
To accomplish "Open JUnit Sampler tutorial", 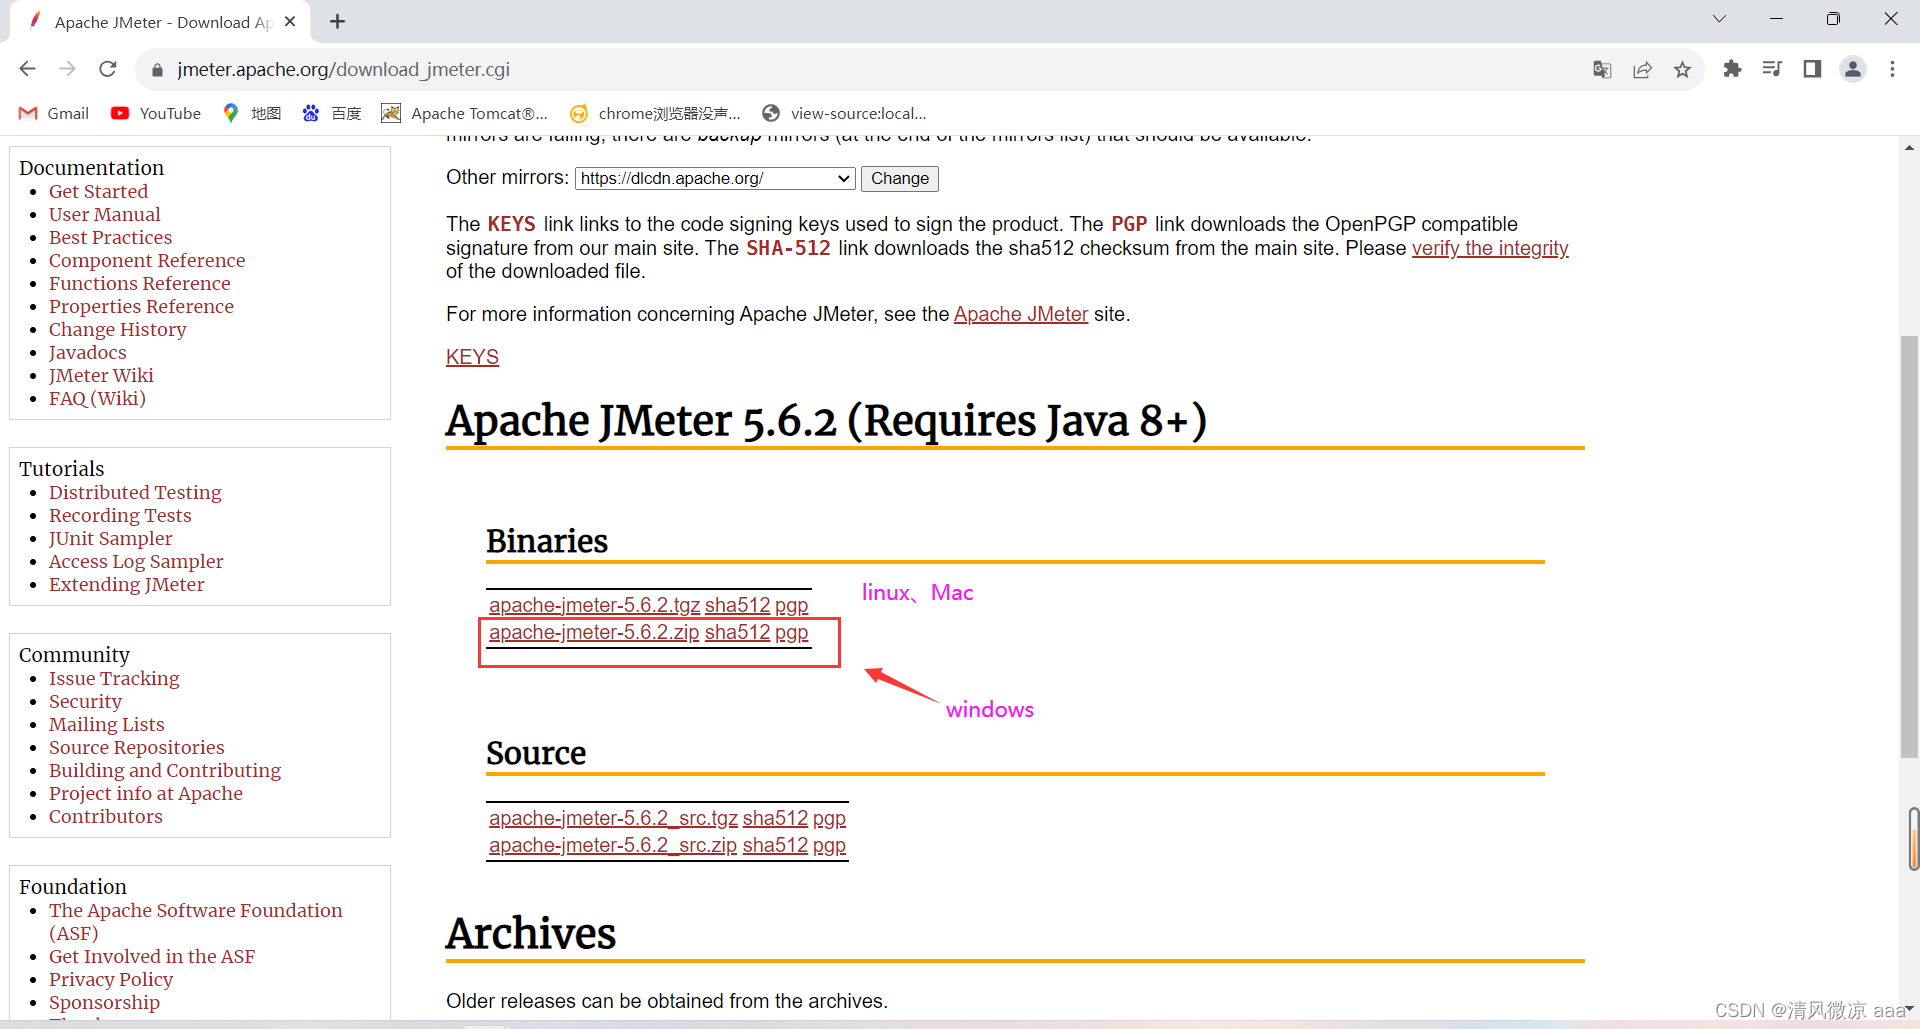I will [x=110, y=538].
